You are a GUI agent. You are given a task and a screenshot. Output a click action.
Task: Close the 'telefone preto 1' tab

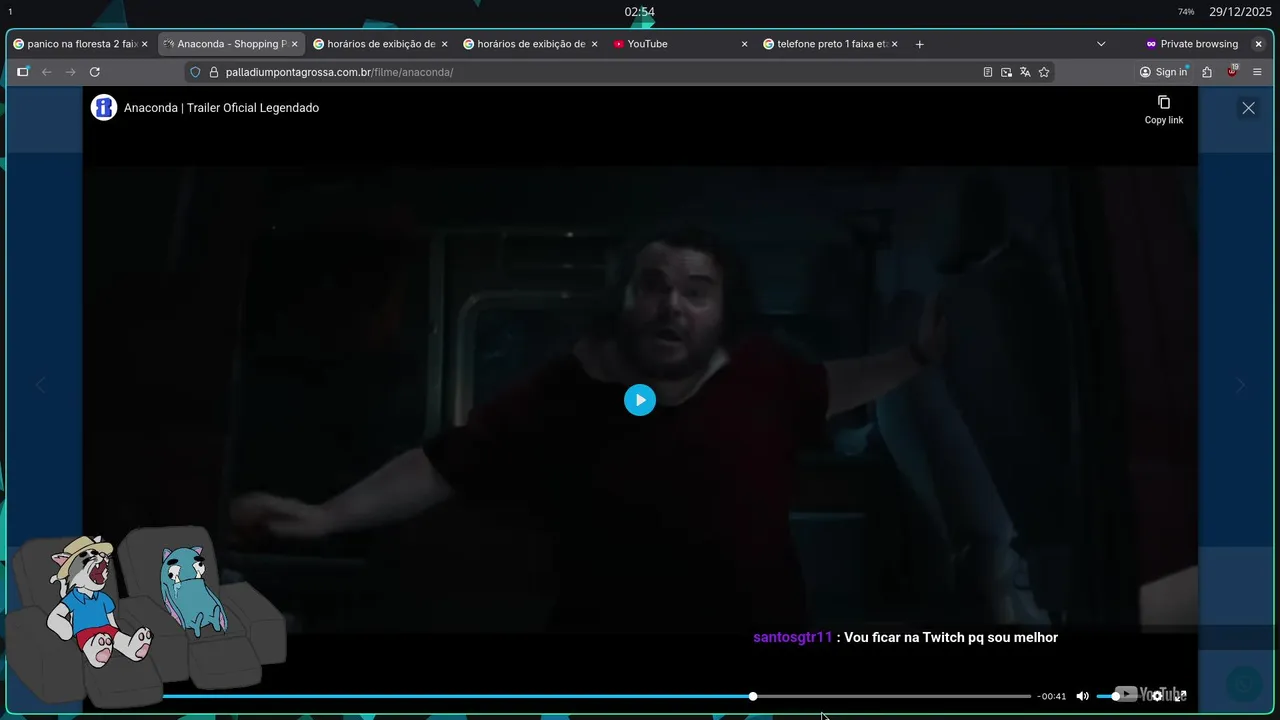pyautogui.click(x=894, y=44)
